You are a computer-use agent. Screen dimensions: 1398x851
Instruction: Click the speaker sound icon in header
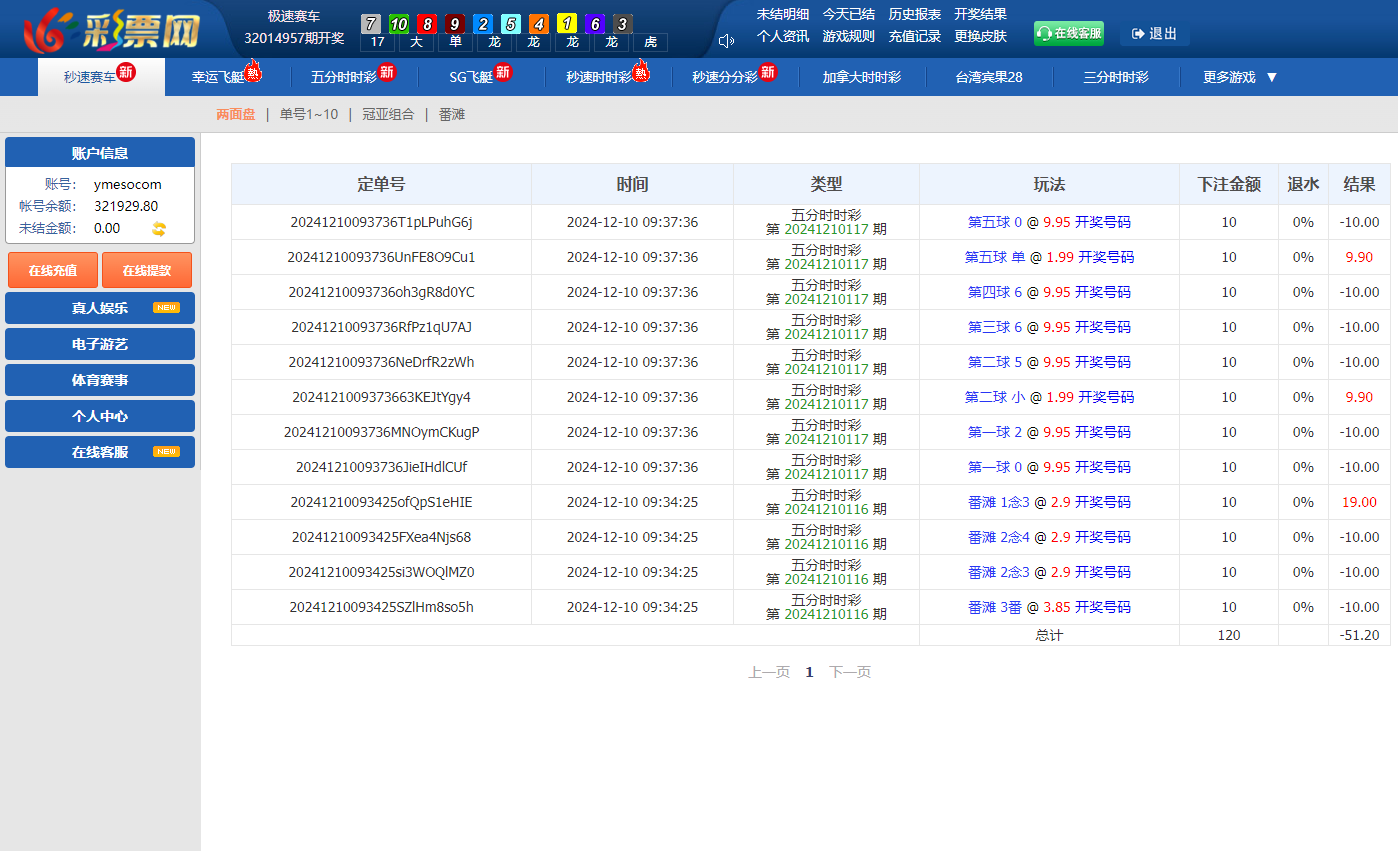tap(726, 41)
